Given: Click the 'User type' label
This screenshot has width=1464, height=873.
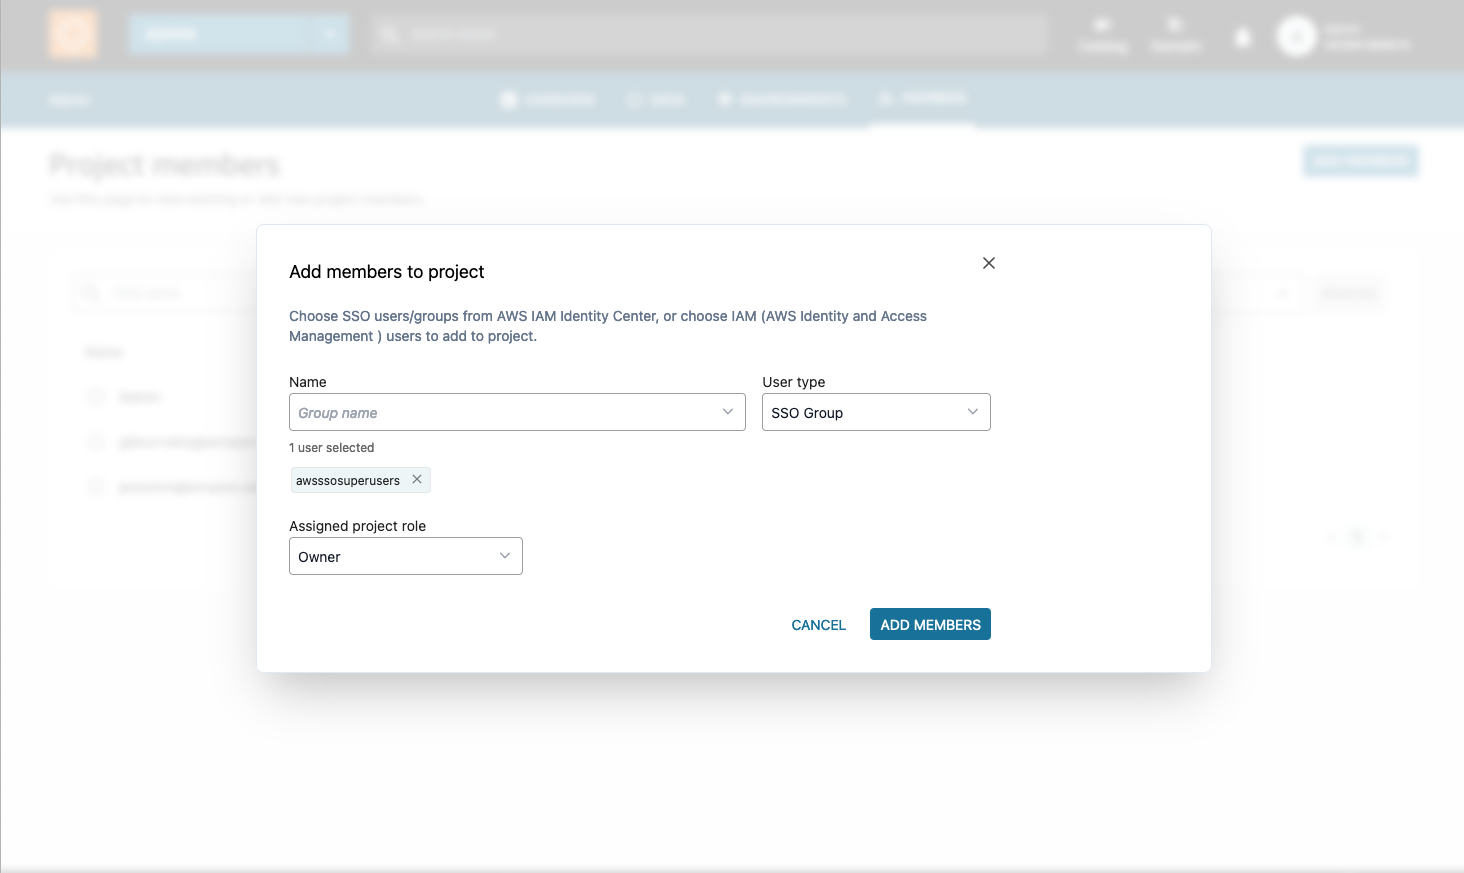Looking at the screenshot, I should pos(794,382).
